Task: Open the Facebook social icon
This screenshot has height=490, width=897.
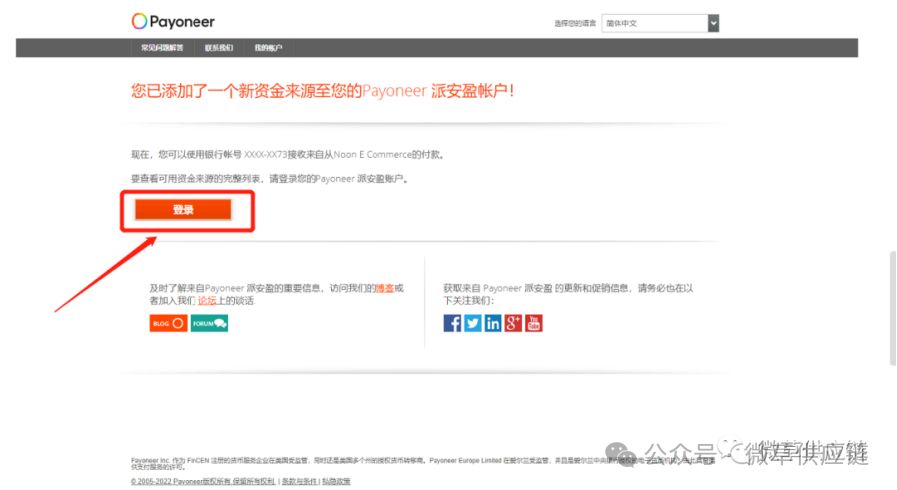Action: [x=452, y=323]
